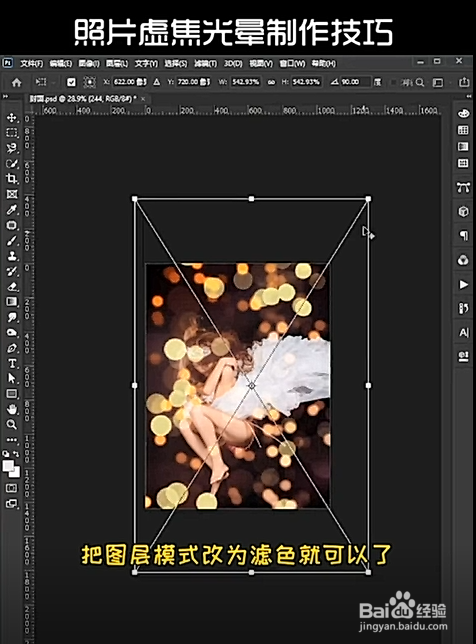Open the Character panel icon
The height and width of the screenshot is (644, 476).
(463, 332)
